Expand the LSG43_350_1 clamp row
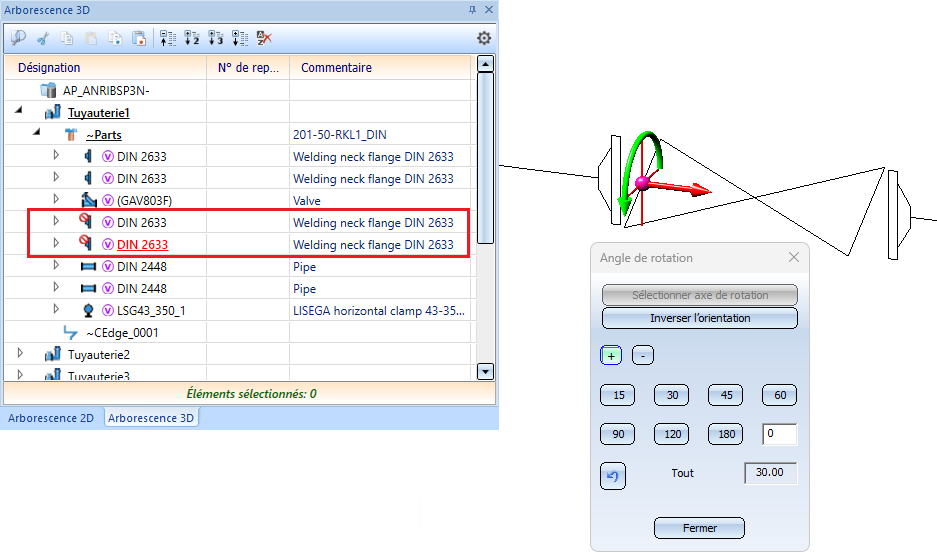The height and width of the screenshot is (552, 937). (x=56, y=309)
